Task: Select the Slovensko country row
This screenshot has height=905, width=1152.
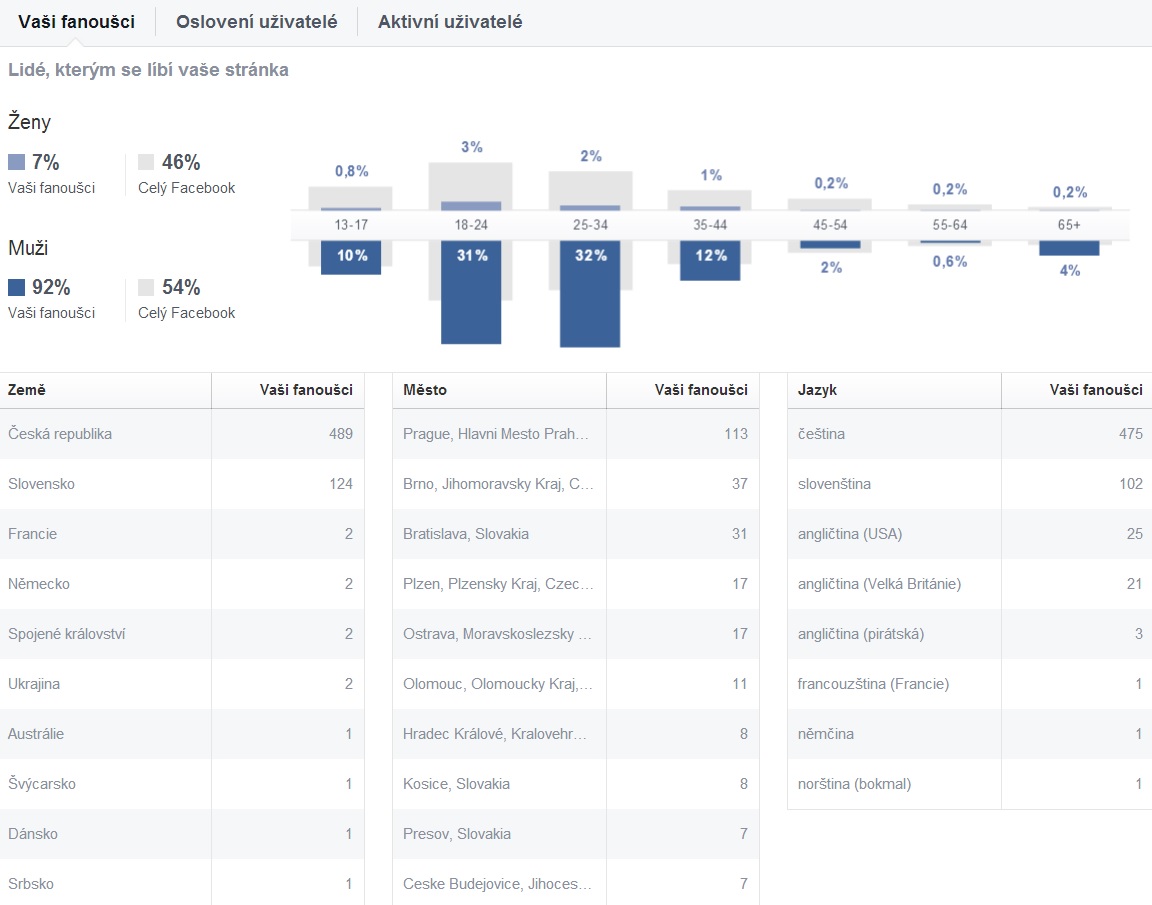Action: click(x=182, y=484)
